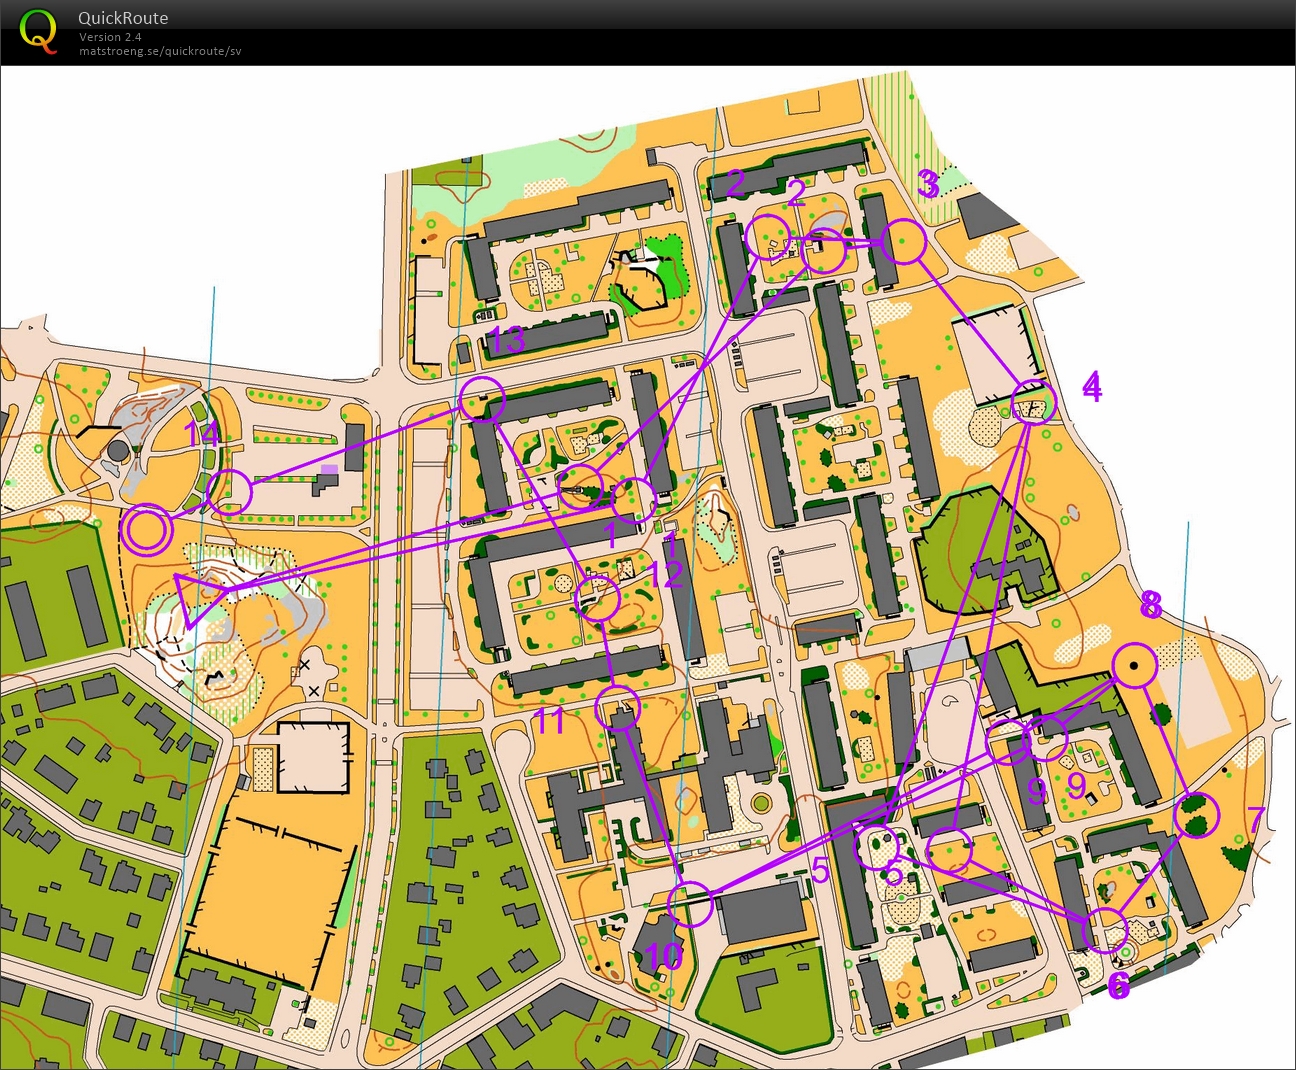Viewport: 1296px width, 1070px height.
Task: Select control circle 8 with black dot
Action: (1134, 665)
